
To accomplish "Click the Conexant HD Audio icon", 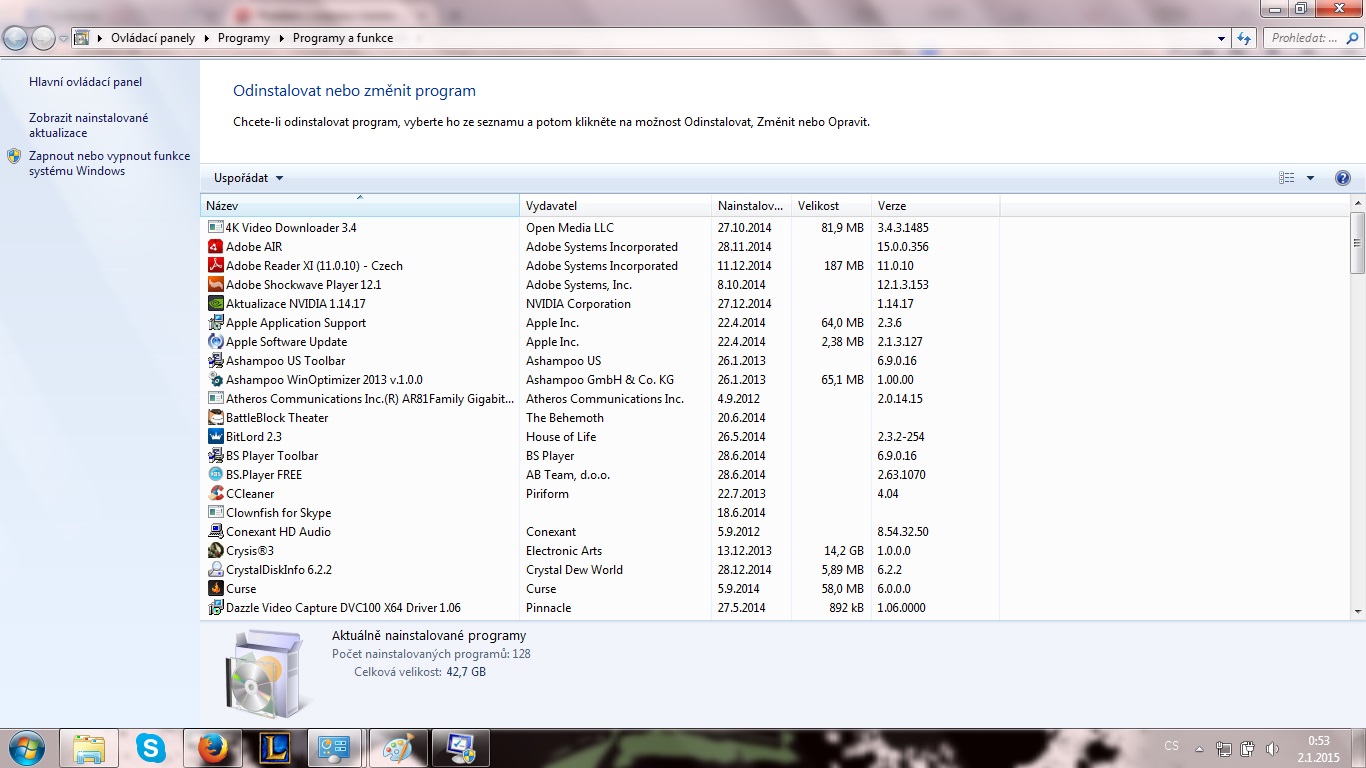I will (216, 532).
